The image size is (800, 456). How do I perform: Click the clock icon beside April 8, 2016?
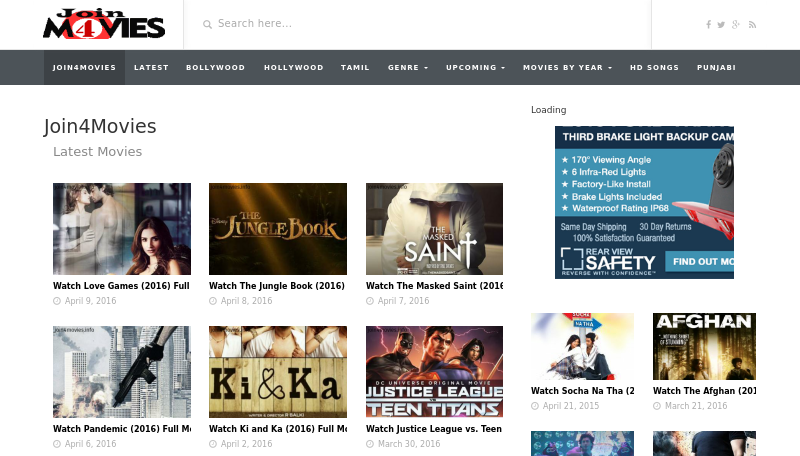pyautogui.click(x=213, y=301)
